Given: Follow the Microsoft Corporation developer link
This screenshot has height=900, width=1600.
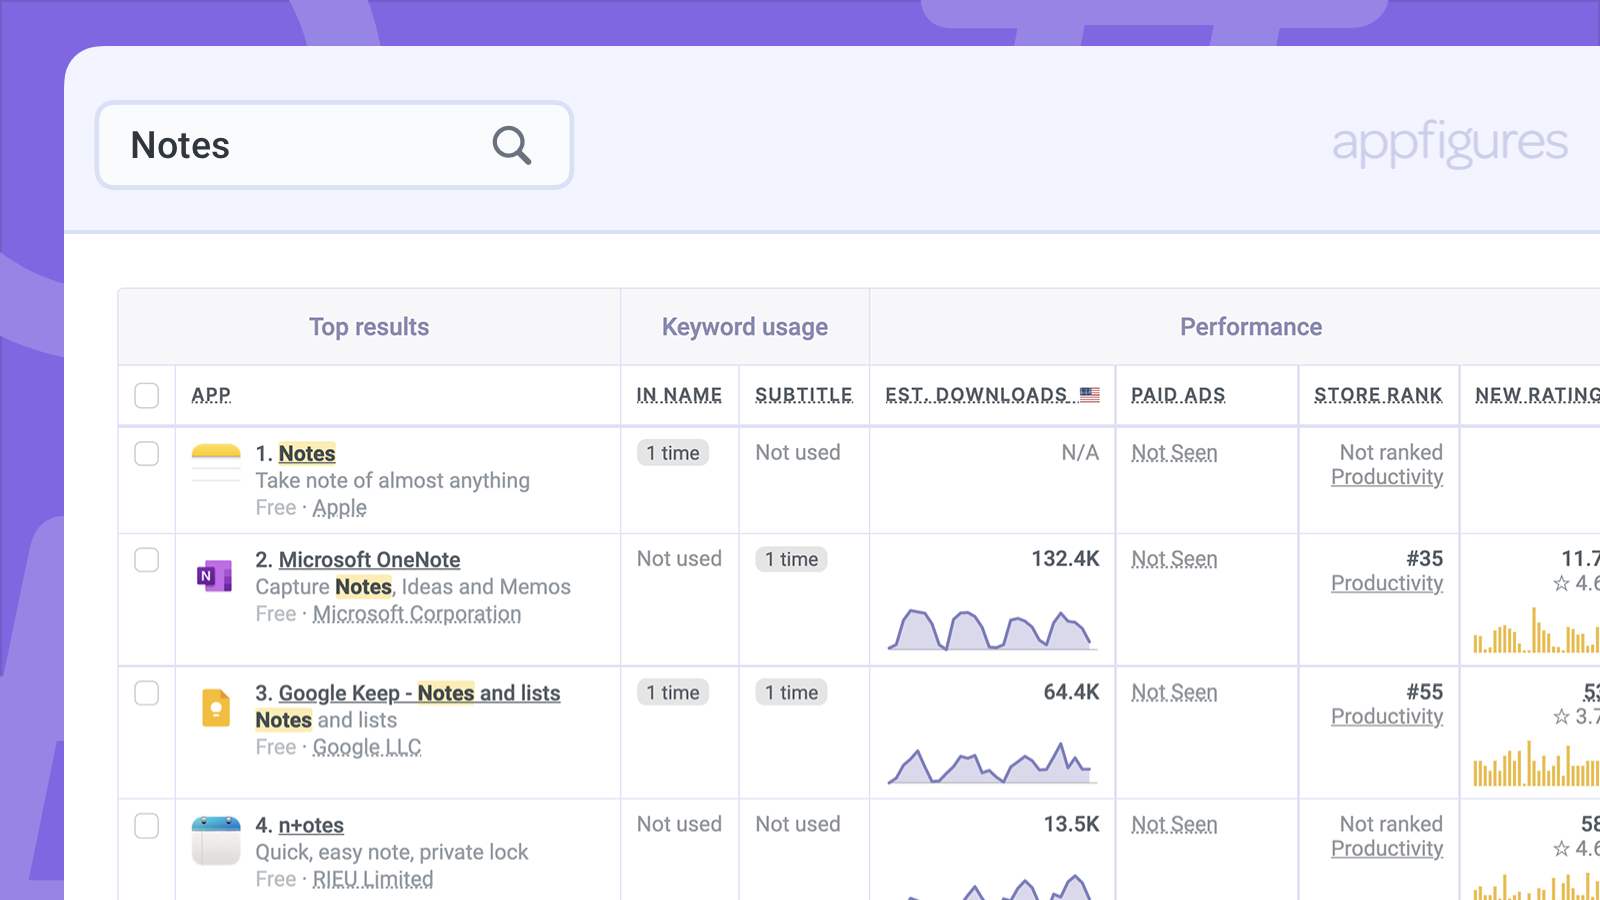Looking at the screenshot, I should point(417,614).
